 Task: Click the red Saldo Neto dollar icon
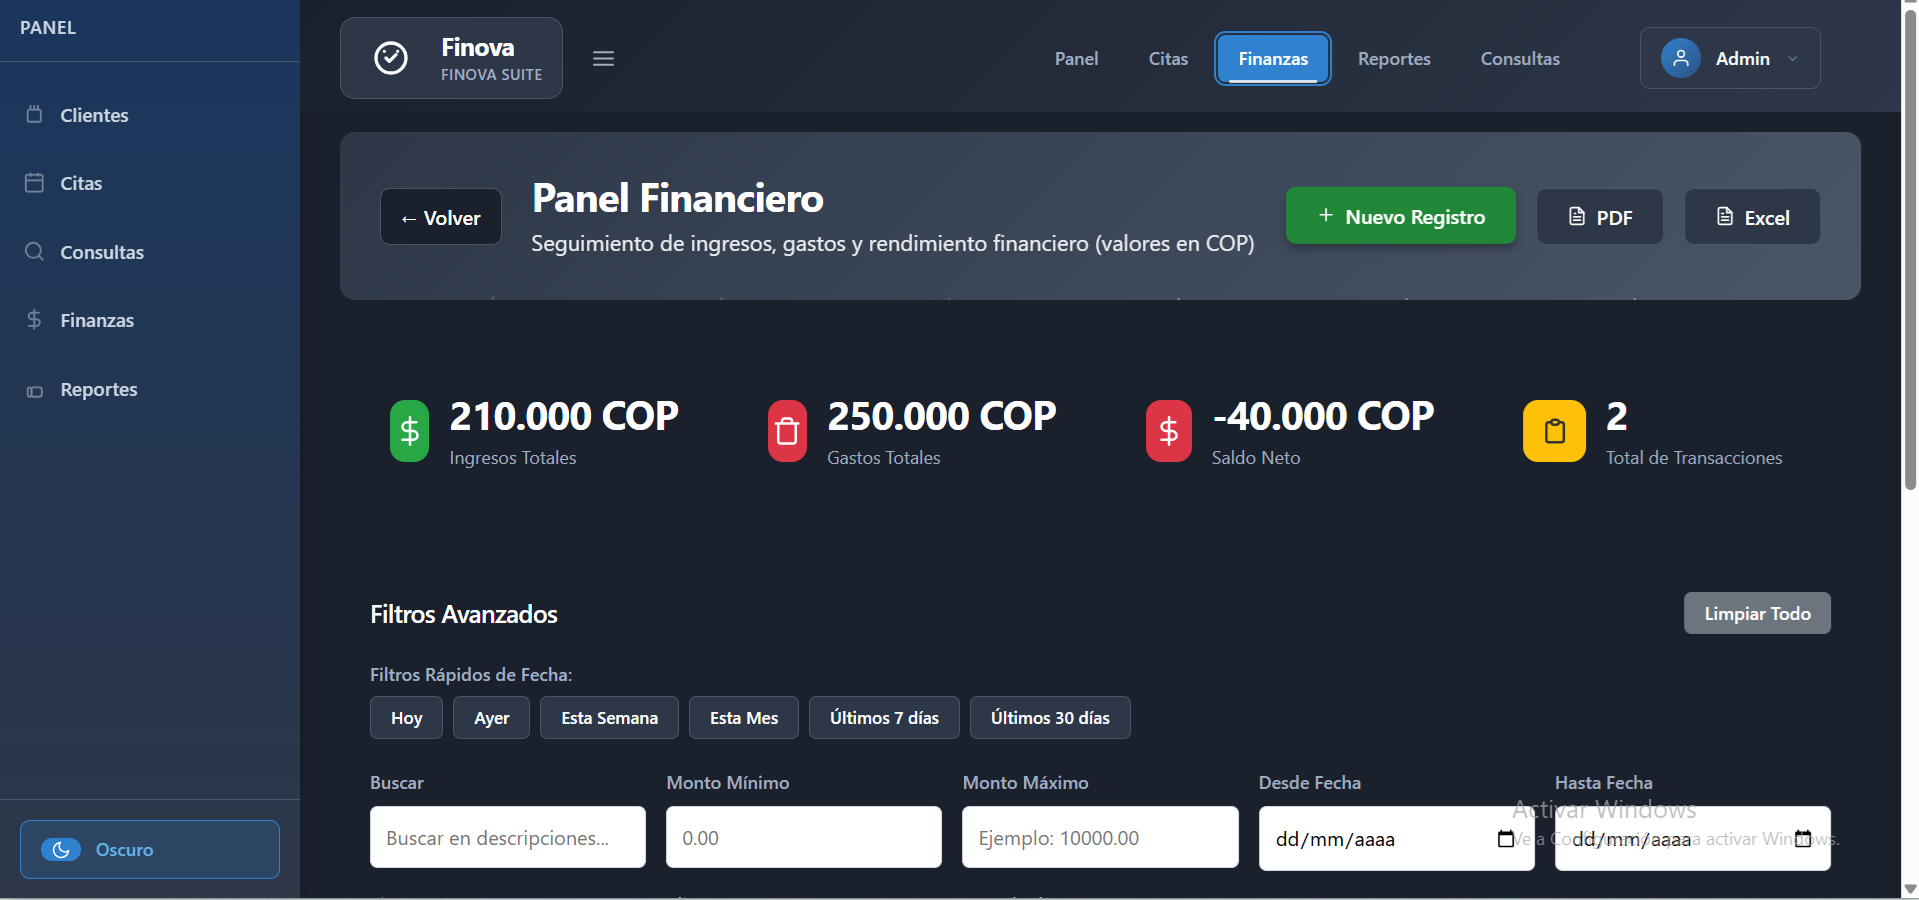[x=1168, y=431]
